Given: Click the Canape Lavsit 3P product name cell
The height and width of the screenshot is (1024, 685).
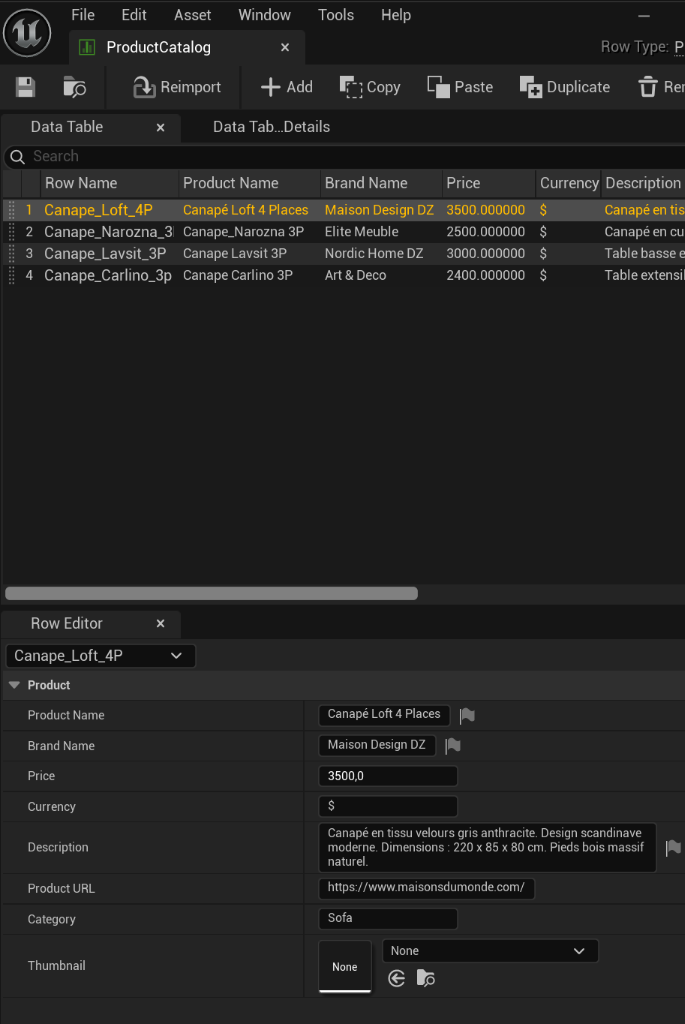Looking at the screenshot, I should [234, 253].
